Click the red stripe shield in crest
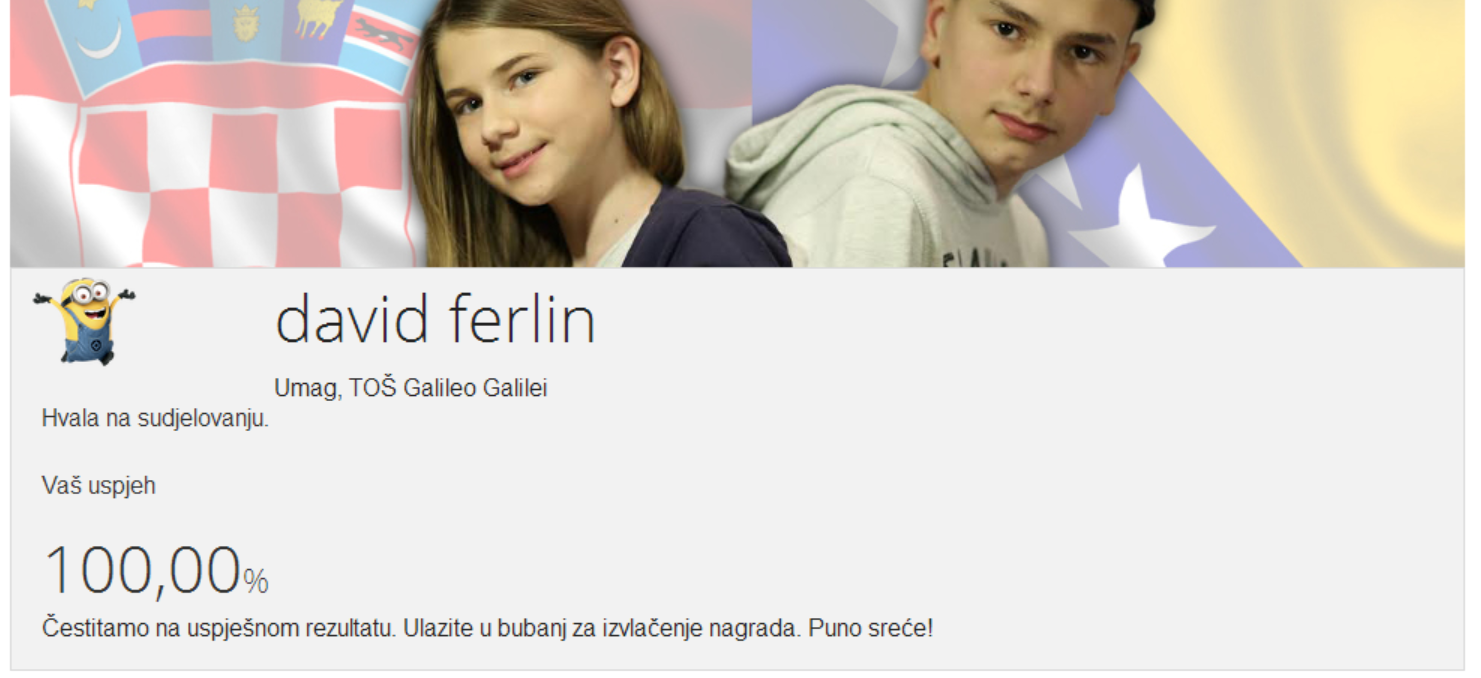Image resolution: width=1481 pixels, height=678 pixels. (x=172, y=30)
